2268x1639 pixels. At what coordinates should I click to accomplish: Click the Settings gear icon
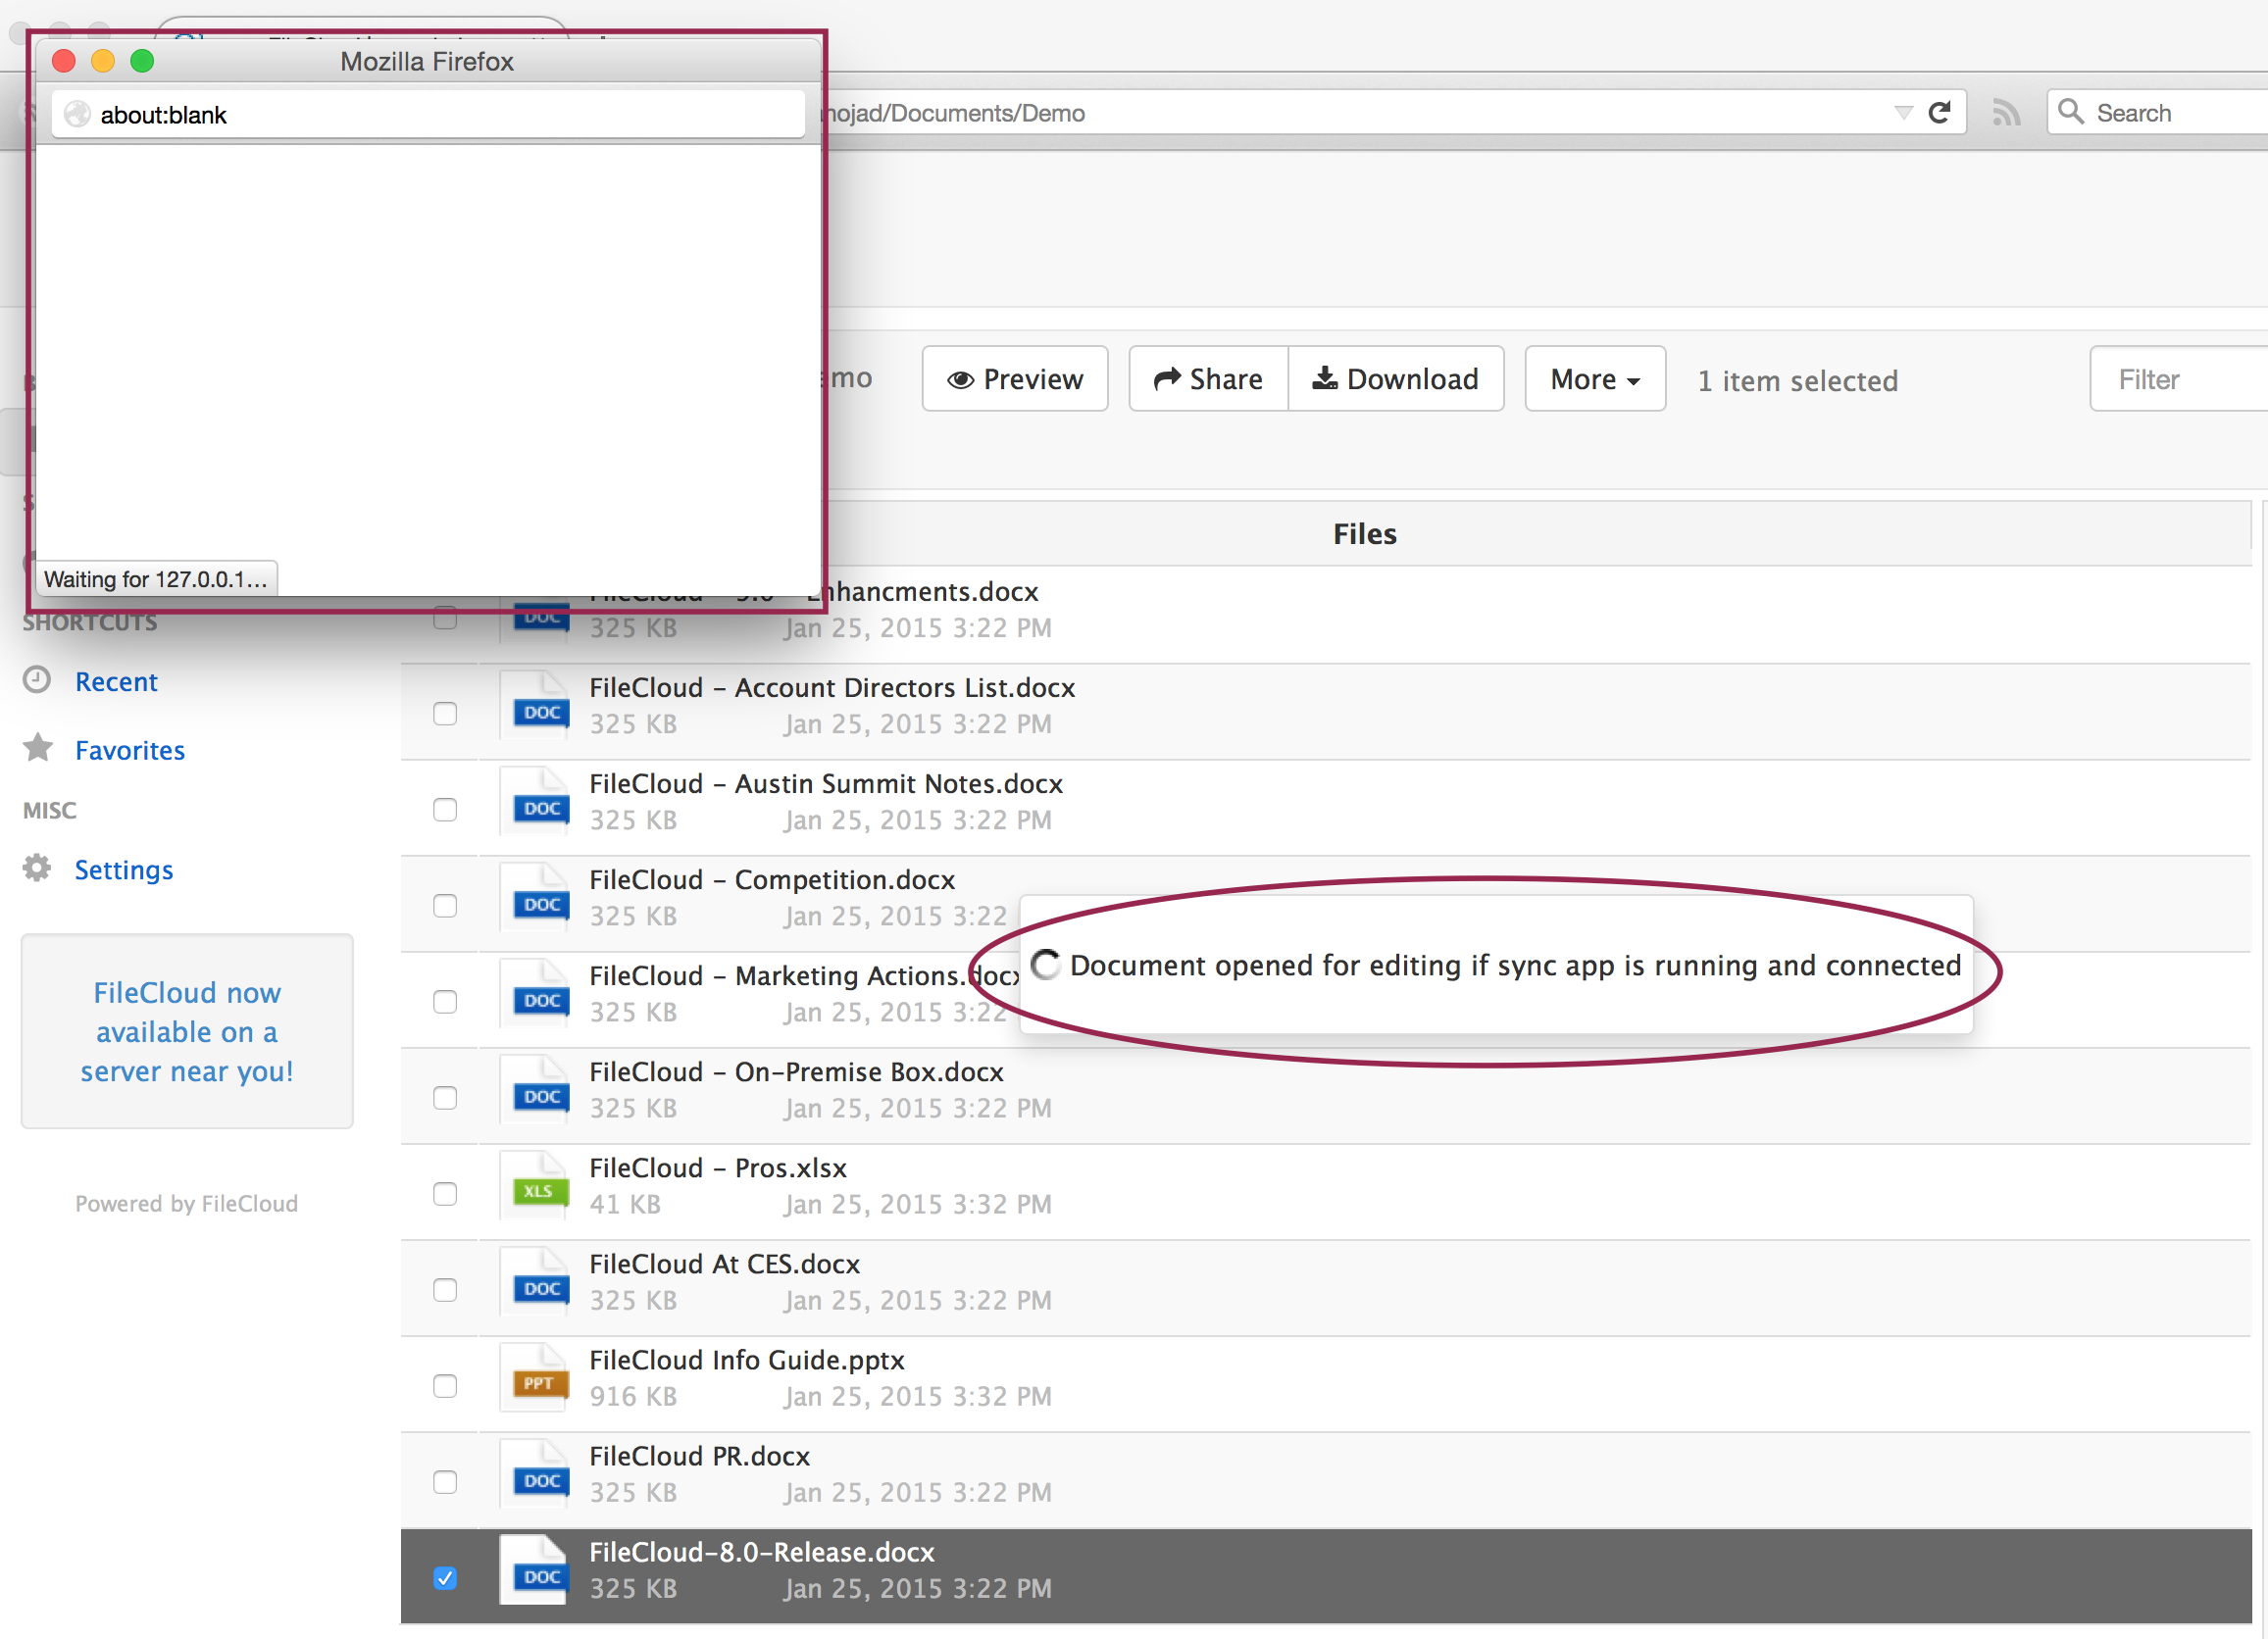pyautogui.click(x=37, y=868)
